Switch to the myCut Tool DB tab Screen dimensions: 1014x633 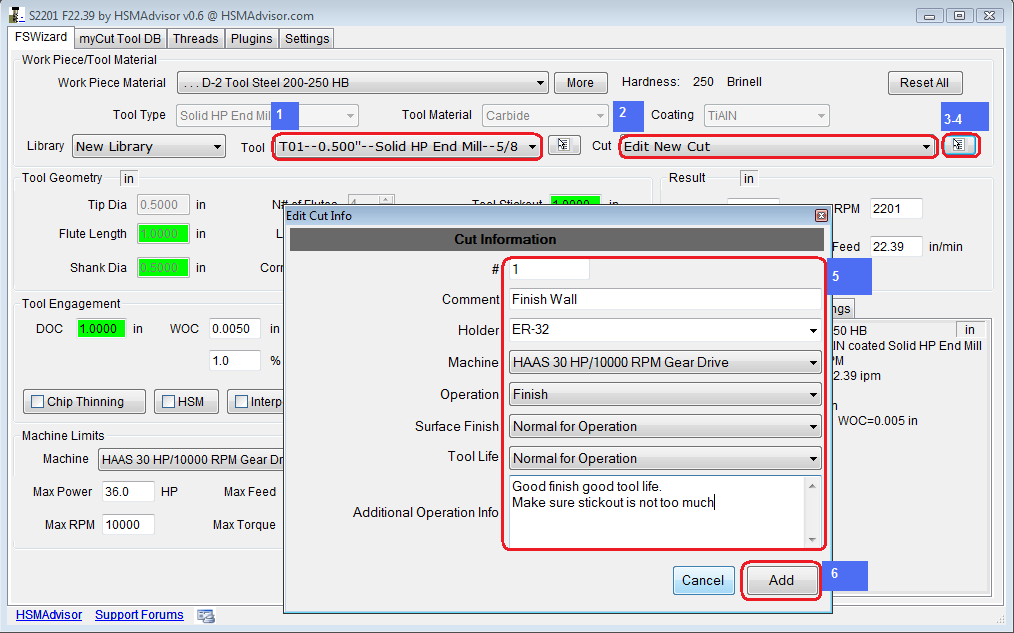118,38
